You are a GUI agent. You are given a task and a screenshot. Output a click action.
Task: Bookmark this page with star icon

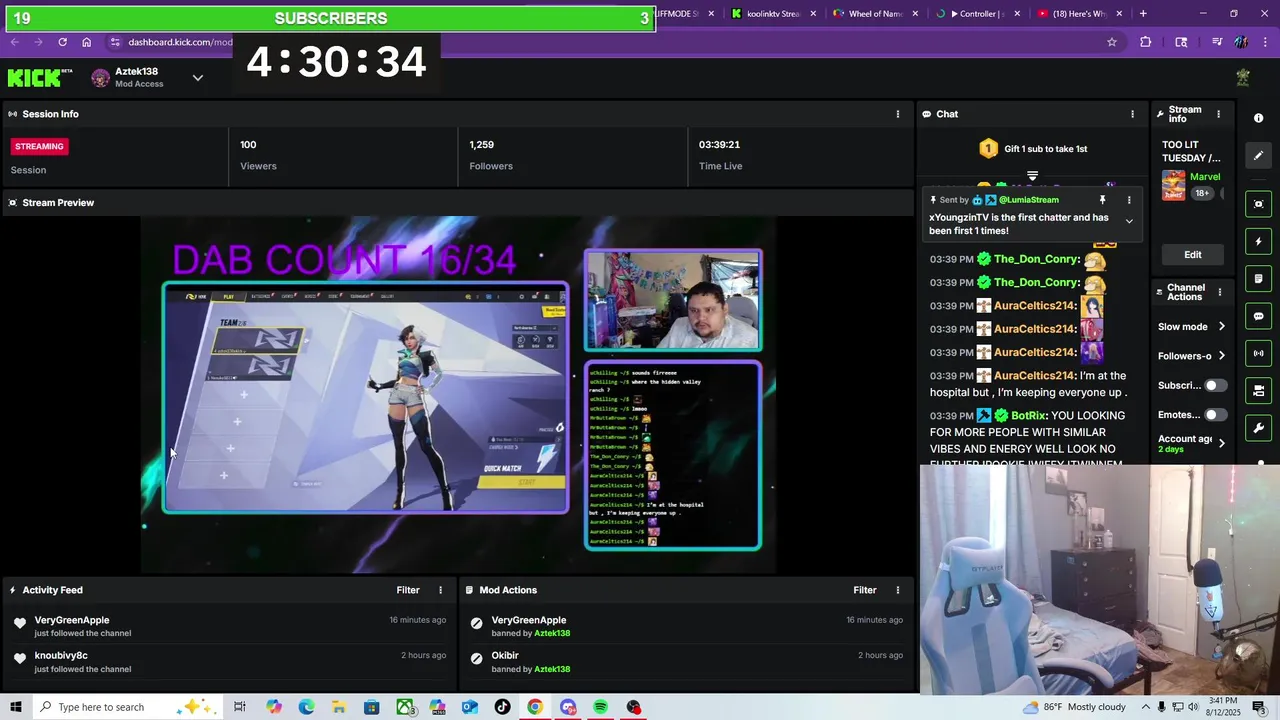click(x=1111, y=42)
